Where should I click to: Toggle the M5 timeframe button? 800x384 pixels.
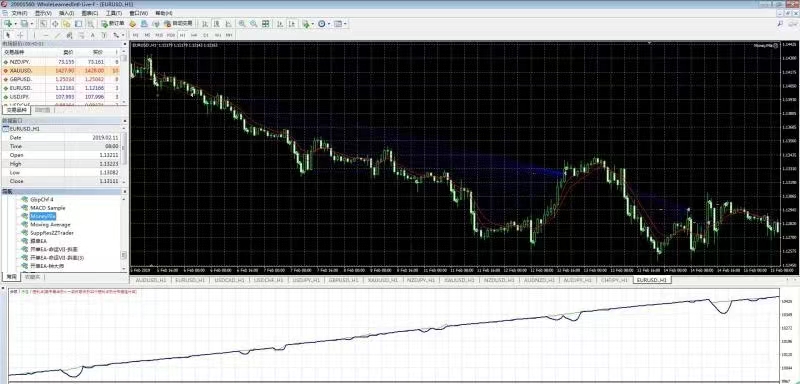point(147,35)
